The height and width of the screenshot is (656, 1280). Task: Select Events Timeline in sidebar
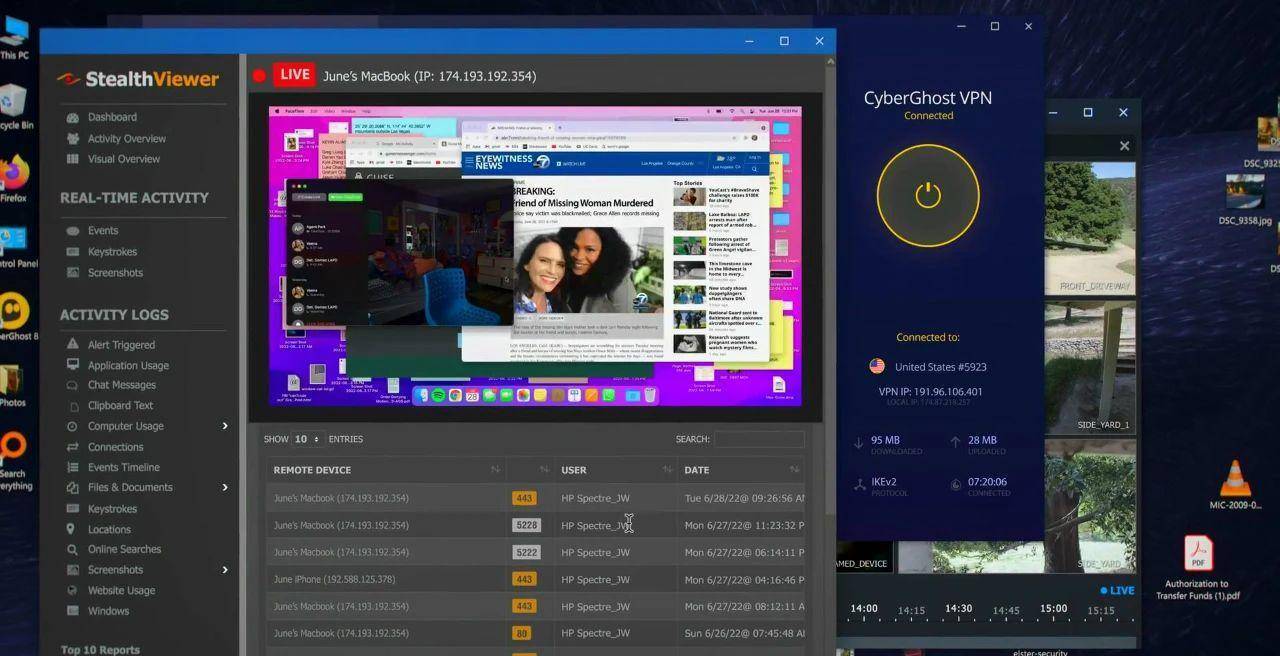pyautogui.click(x=123, y=467)
